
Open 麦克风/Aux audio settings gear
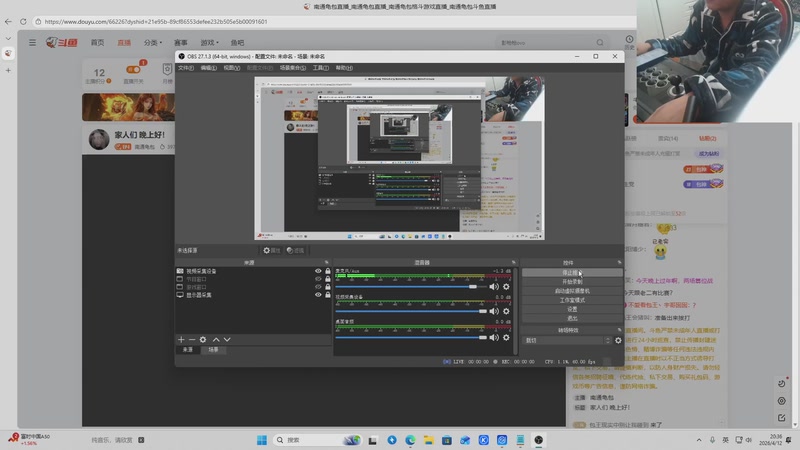pos(506,287)
